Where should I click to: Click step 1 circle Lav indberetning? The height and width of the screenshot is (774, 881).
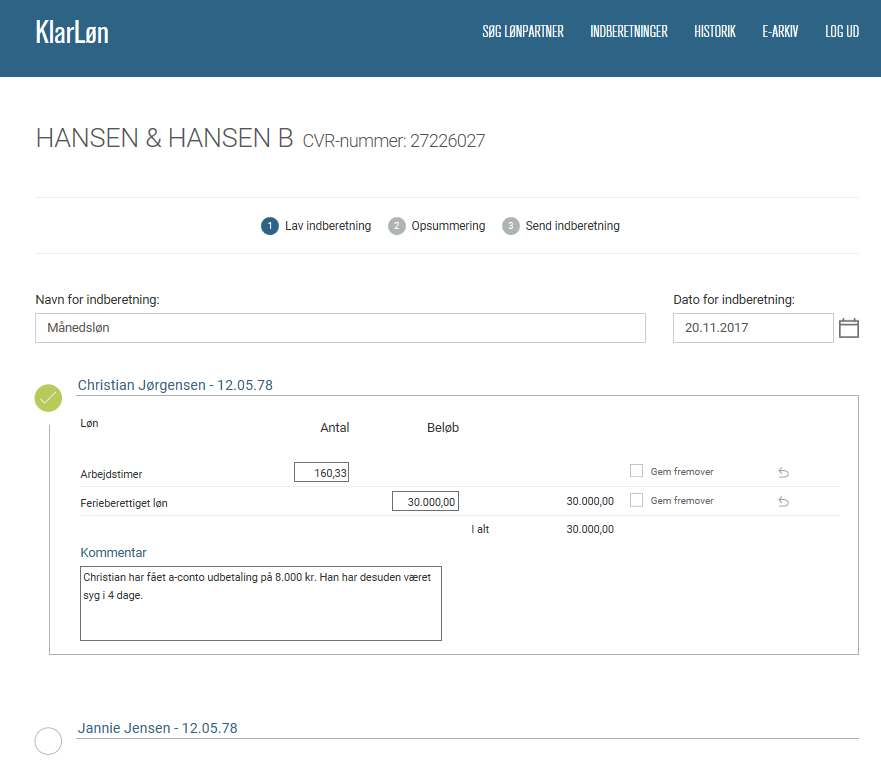pos(269,226)
